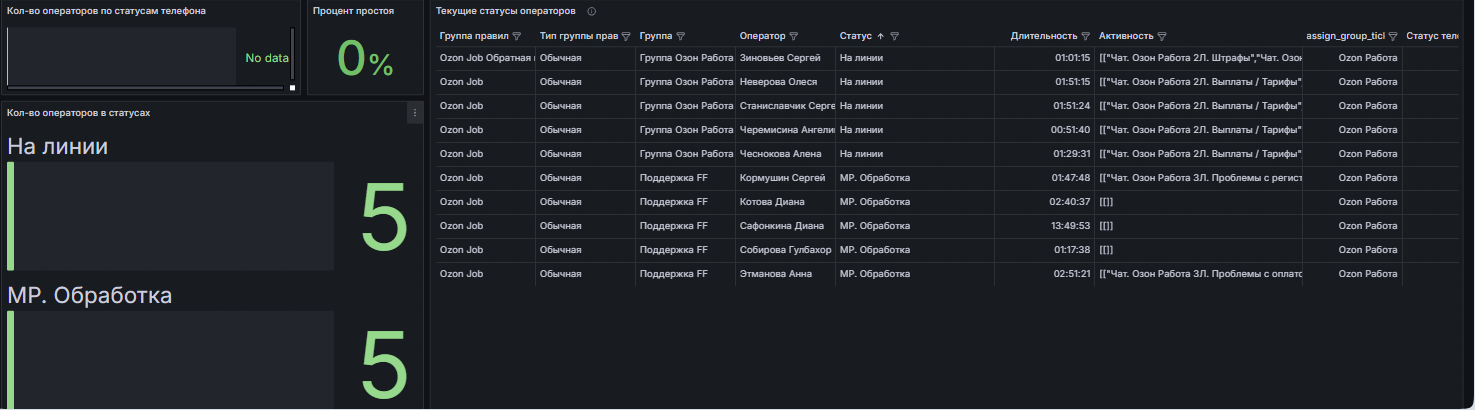
Task: Open filter for assign_group_ticl column
Action: 1393,36
